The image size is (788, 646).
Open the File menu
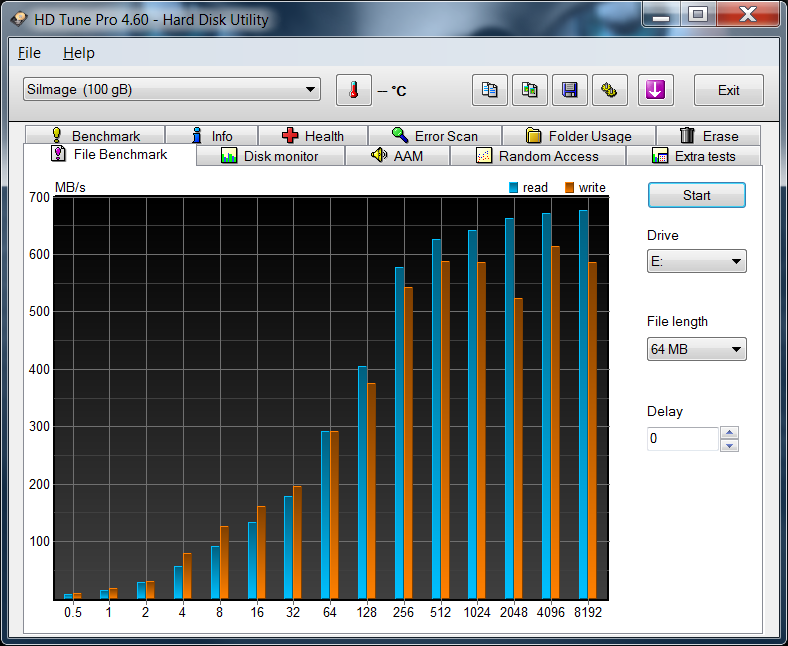pos(29,53)
